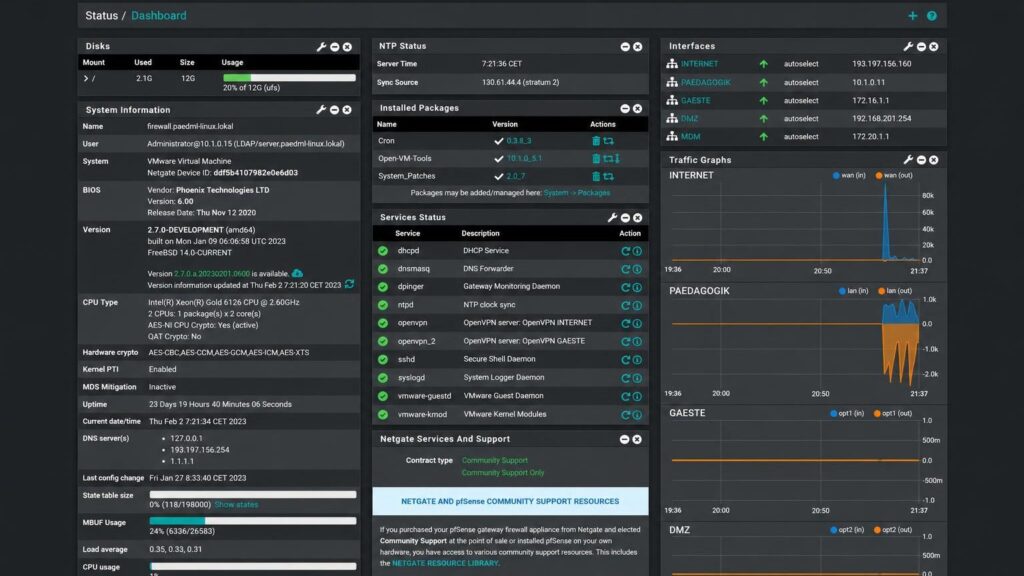Restart the sshd service
Image resolution: width=1024 pixels, height=576 pixels.
tap(626, 360)
